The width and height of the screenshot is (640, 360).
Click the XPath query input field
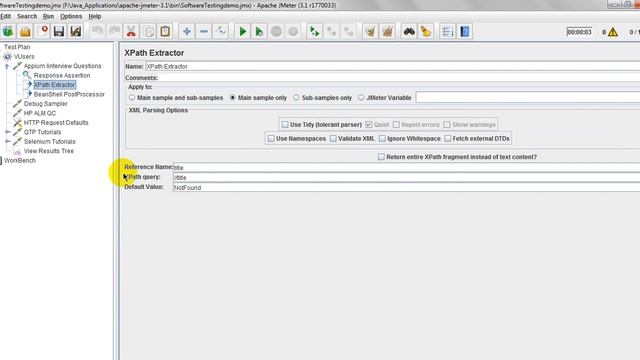(406, 178)
